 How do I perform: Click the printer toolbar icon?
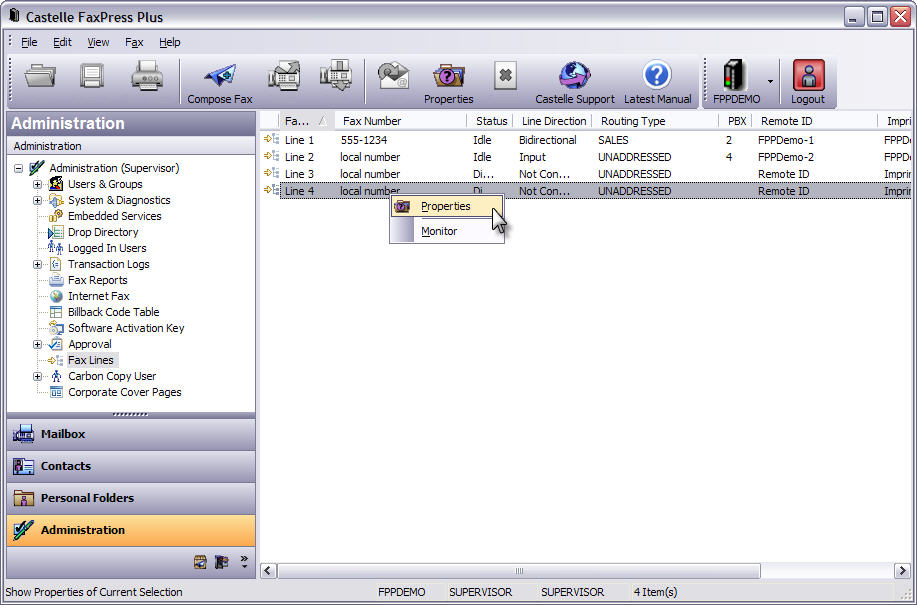click(x=146, y=77)
